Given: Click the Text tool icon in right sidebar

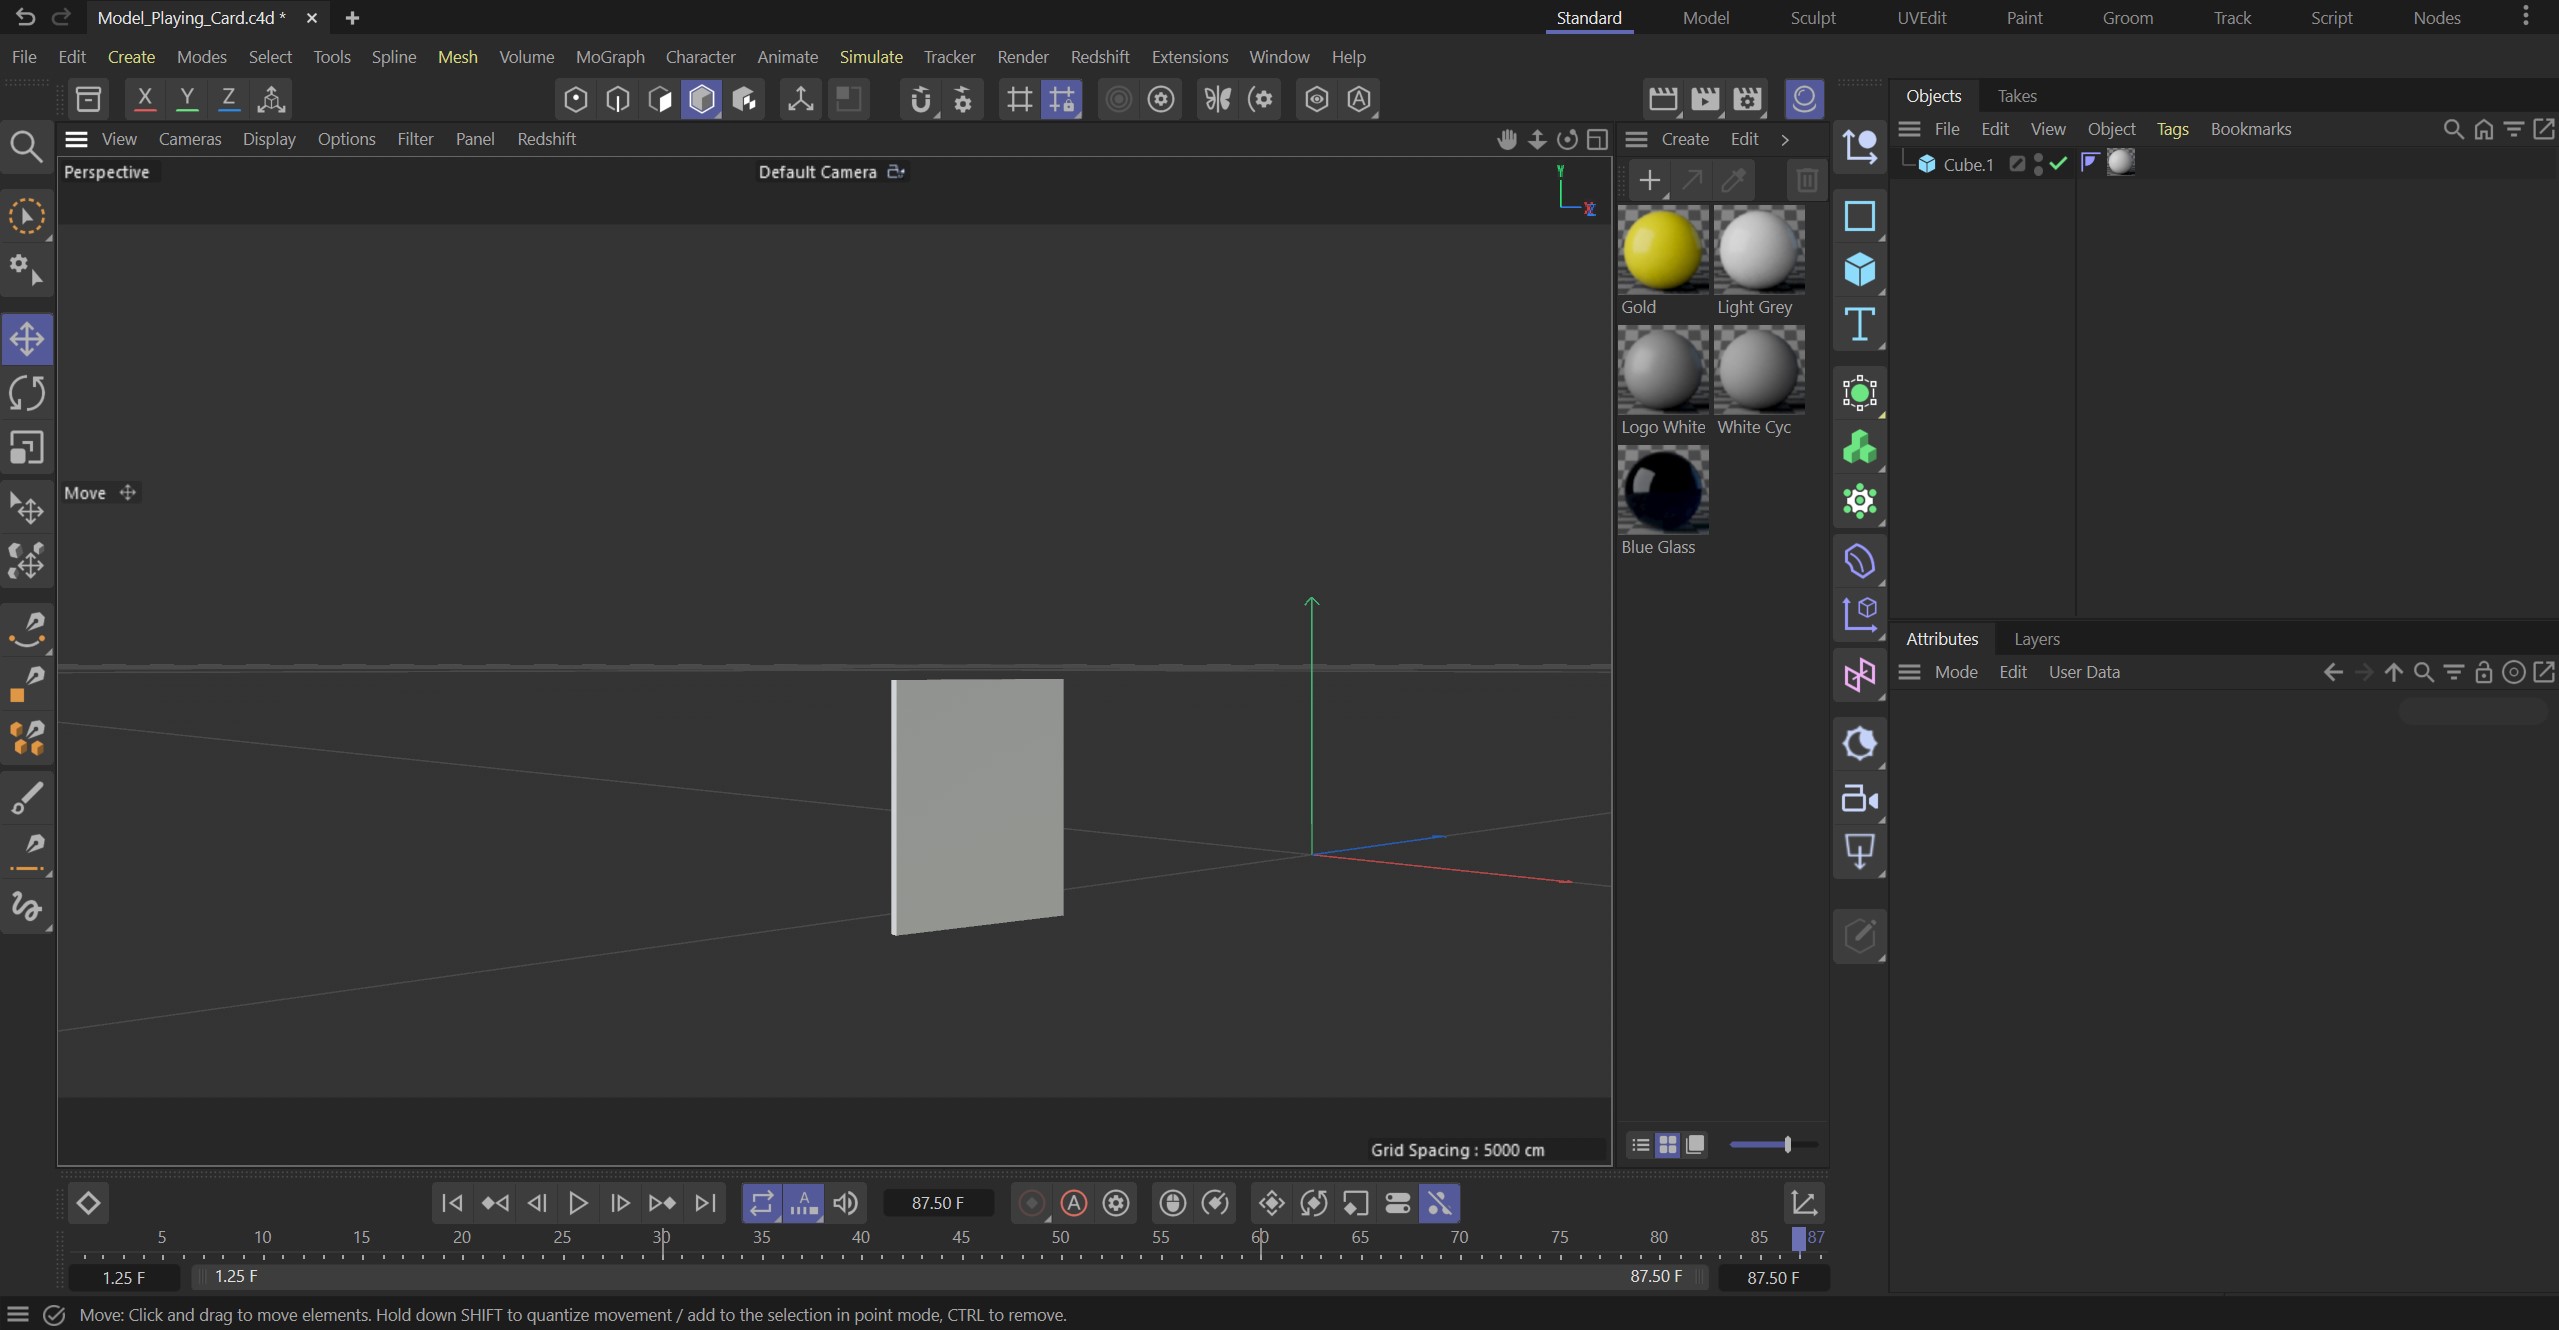Looking at the screenshot, I should pyautogui.click(x=1859, y=324).
